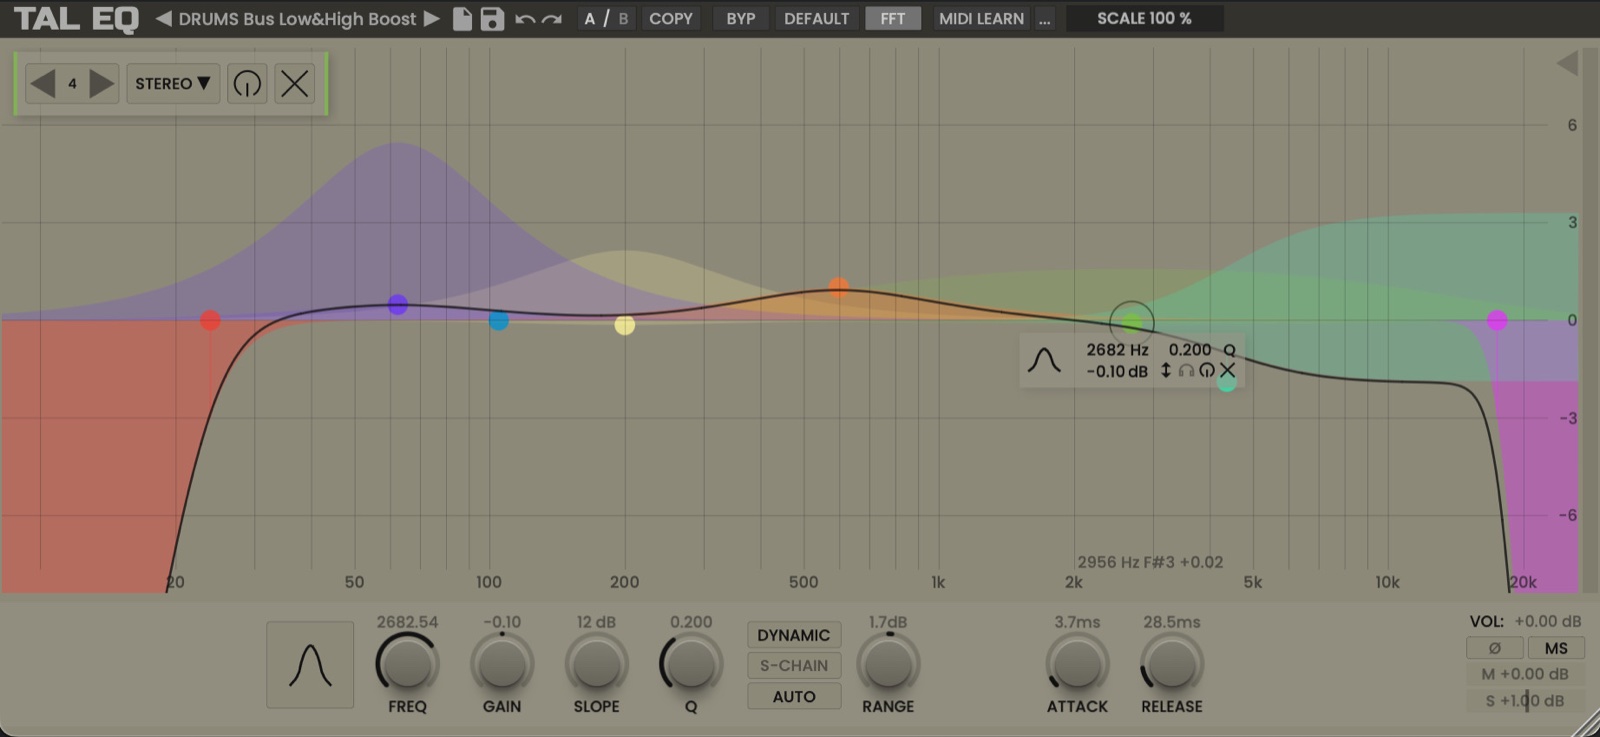Load the next preset with right arrow

tap(431, 19)
